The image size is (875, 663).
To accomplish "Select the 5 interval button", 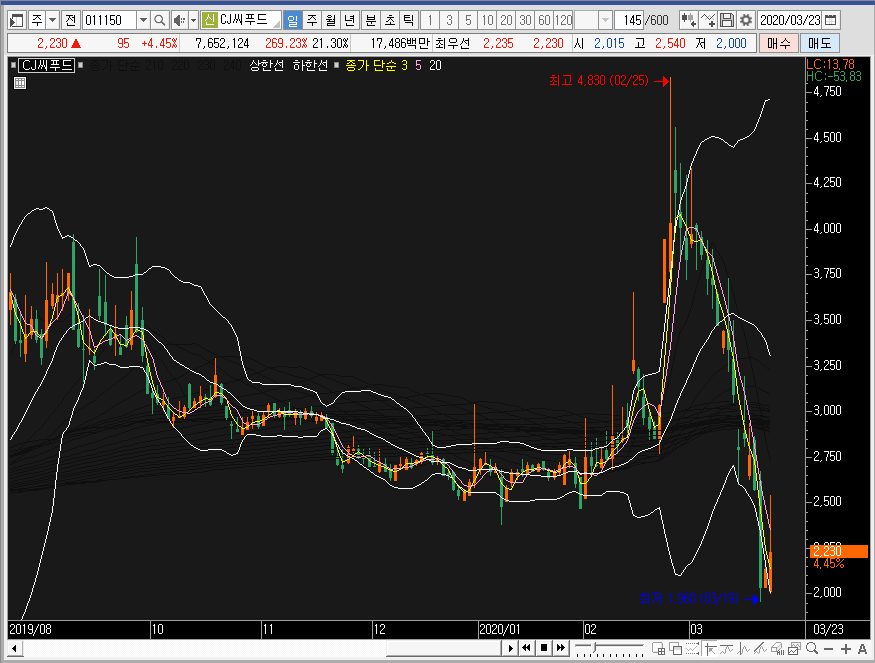I will click(x=468, y=21).
